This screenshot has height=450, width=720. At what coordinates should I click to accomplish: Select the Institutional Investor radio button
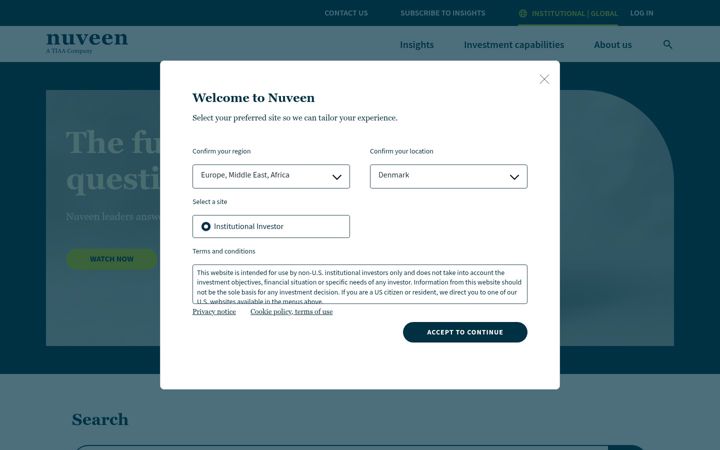[206, 226]
